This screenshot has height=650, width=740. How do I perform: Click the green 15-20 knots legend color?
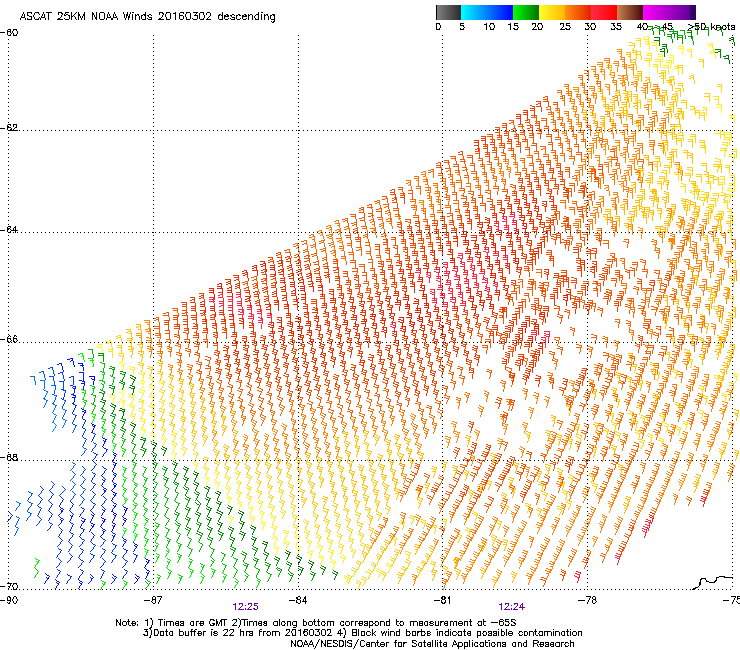pyautogui.click(x=526, y=12)
